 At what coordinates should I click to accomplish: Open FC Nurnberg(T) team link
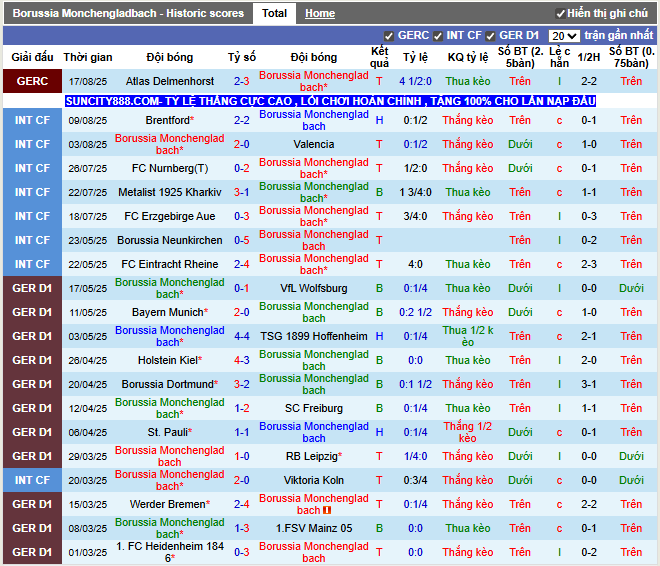pos(170,168)
